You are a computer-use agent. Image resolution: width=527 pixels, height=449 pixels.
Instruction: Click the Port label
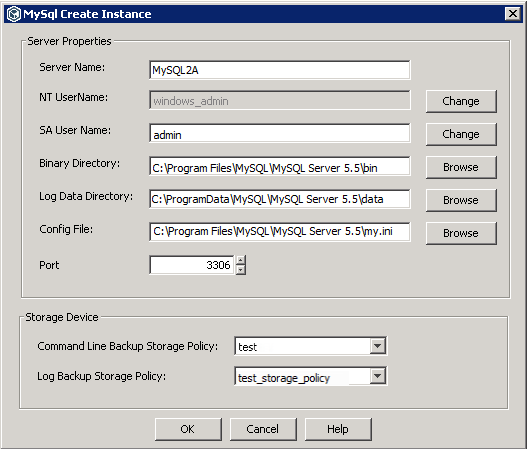pos(49,265)
